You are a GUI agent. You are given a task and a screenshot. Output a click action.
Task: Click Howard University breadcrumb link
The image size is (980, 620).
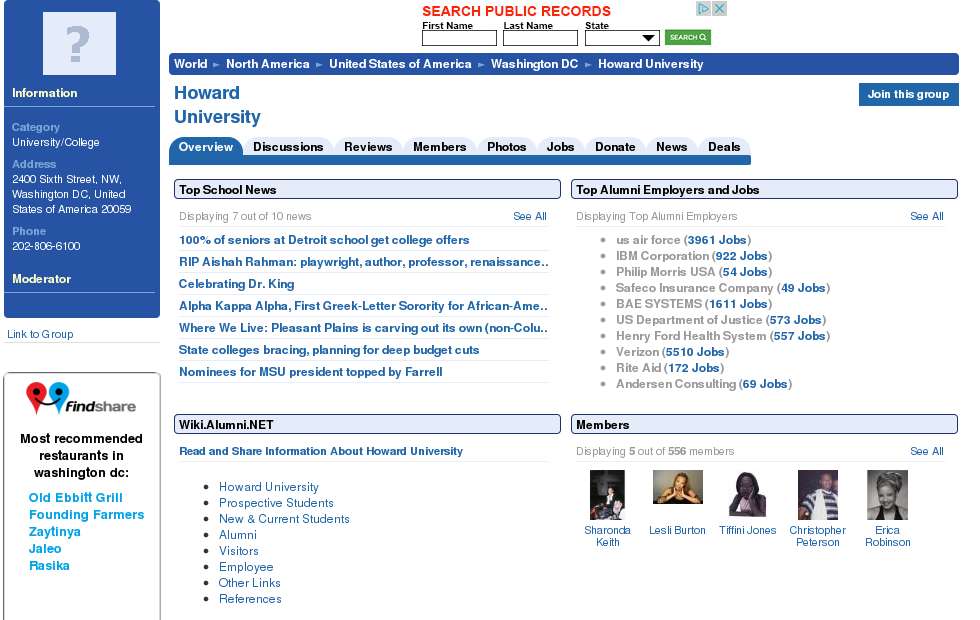(x=651, y=64)
